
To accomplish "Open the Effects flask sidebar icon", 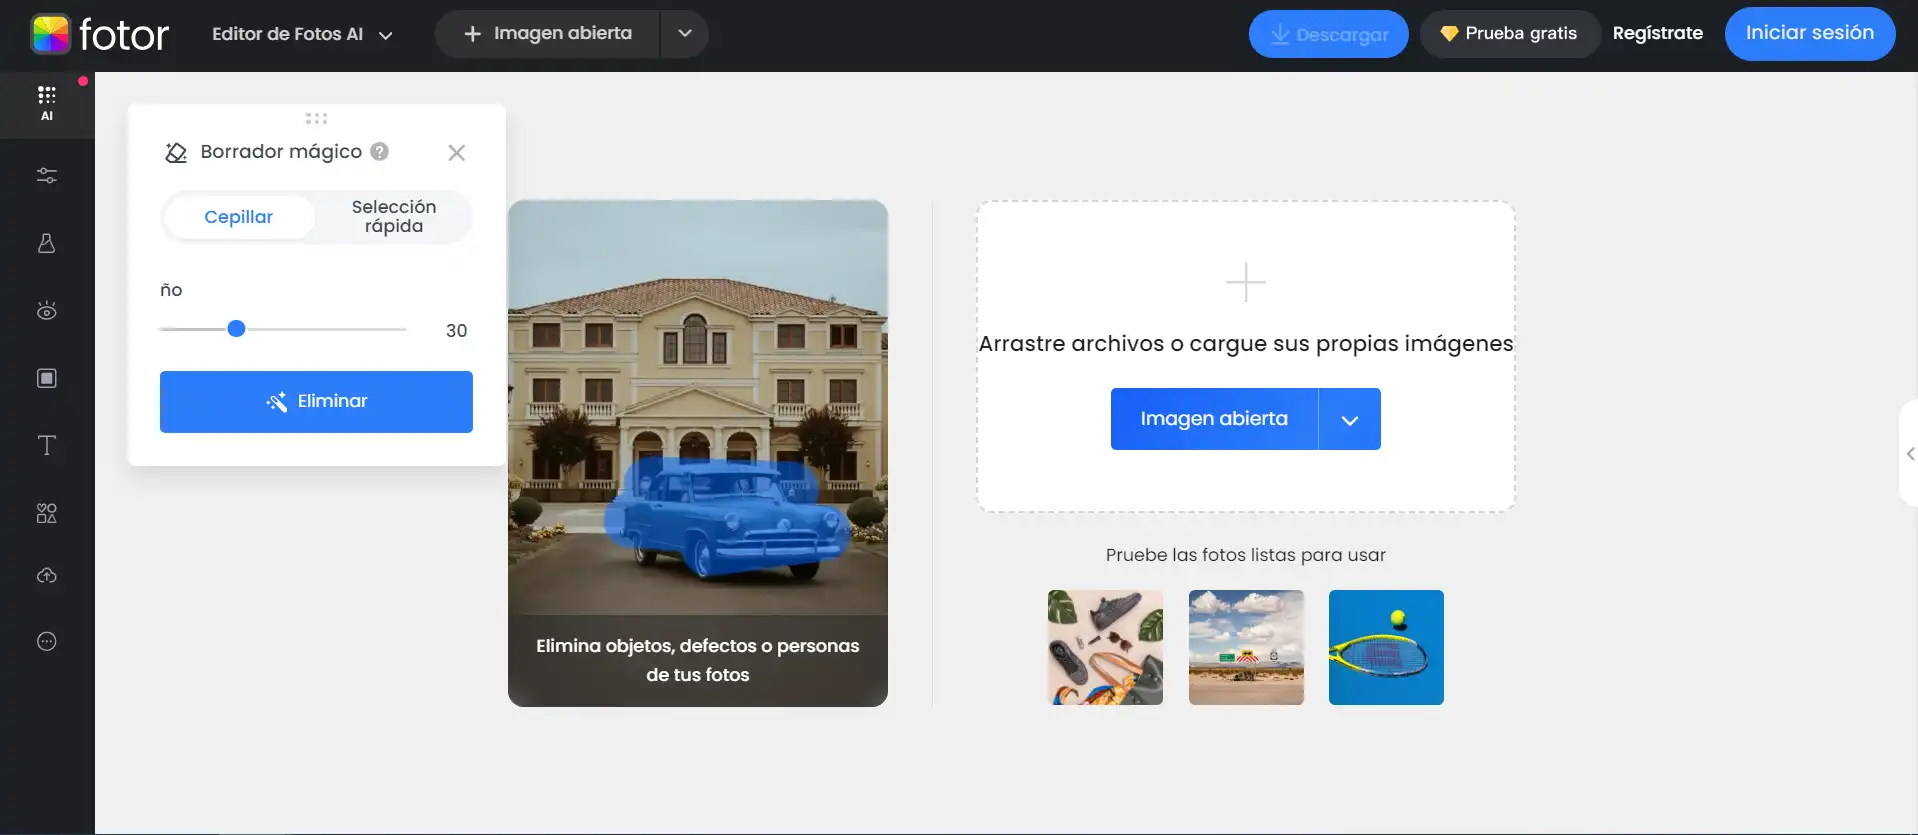I will [x=47, y=243].
